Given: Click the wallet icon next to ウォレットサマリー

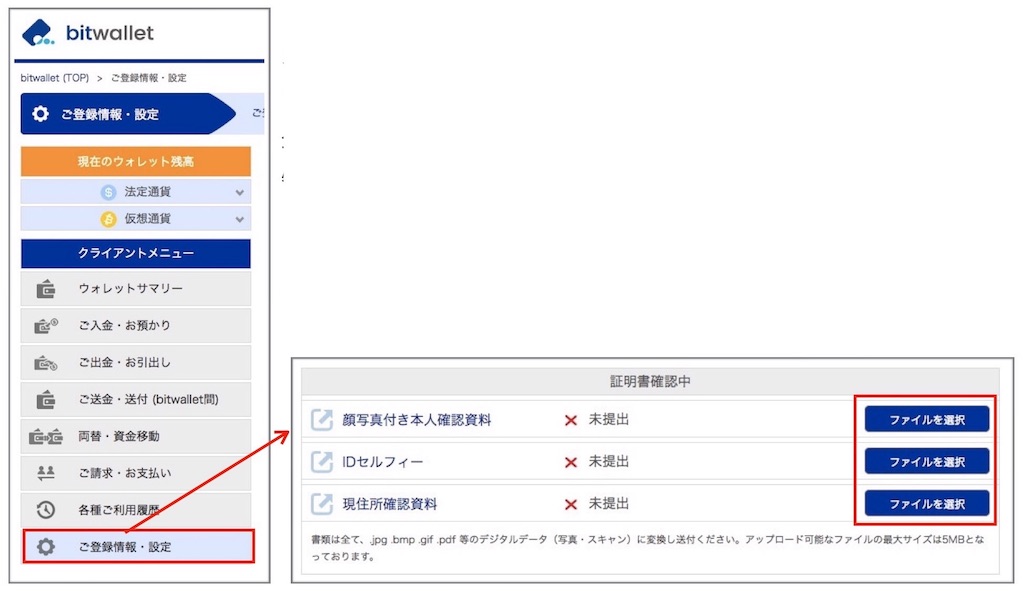Looking at the screenshot, I should (46, 289).
